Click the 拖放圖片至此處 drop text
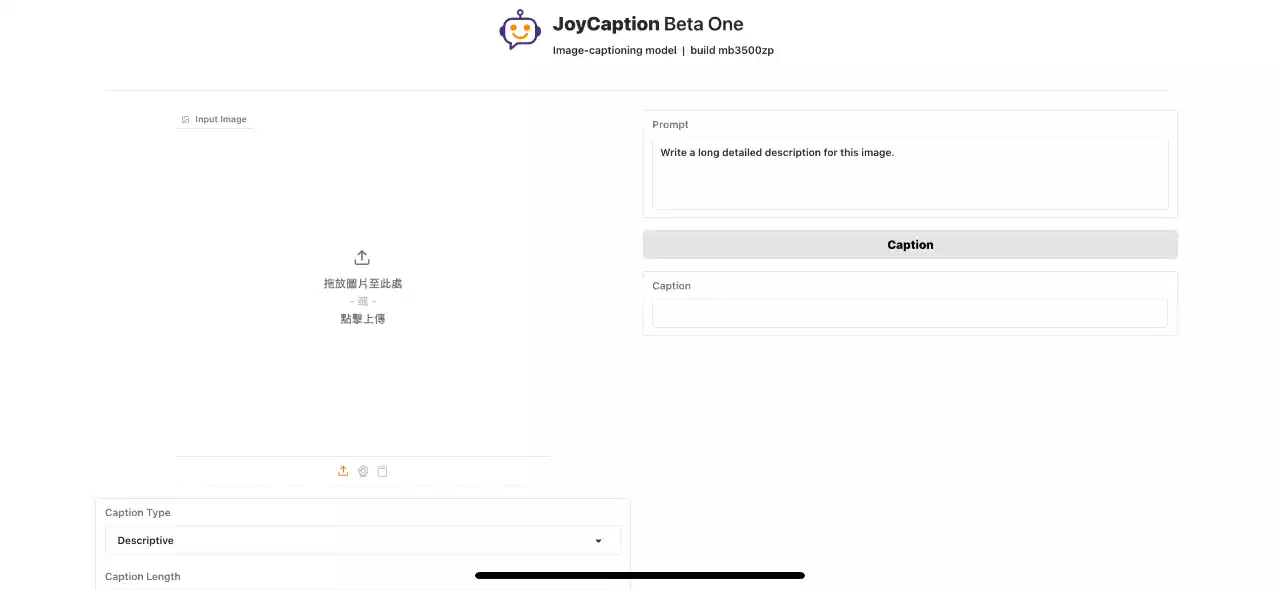Viewport: 1280px width, 590px height. pyautogui.click(x=363, y=284)
